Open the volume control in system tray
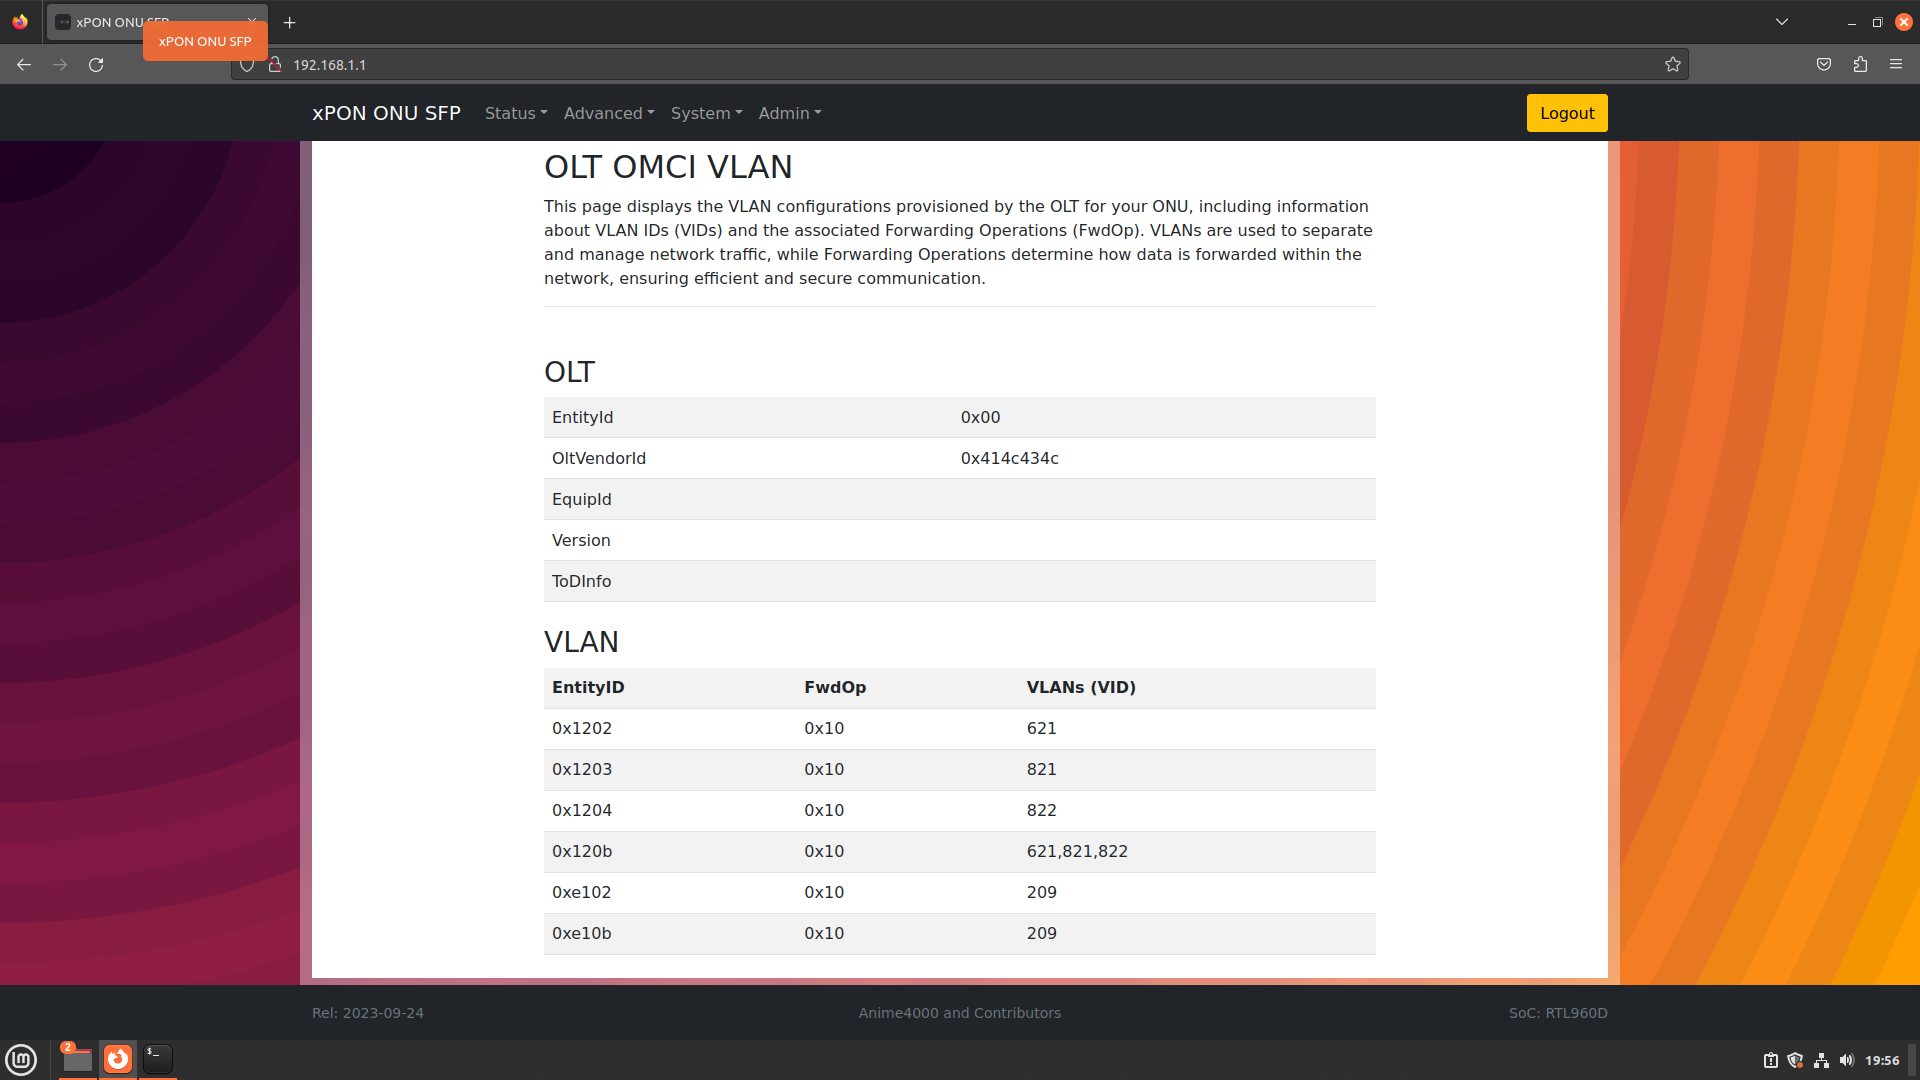1920x1080 pixels. [x=1846, y=1060]
